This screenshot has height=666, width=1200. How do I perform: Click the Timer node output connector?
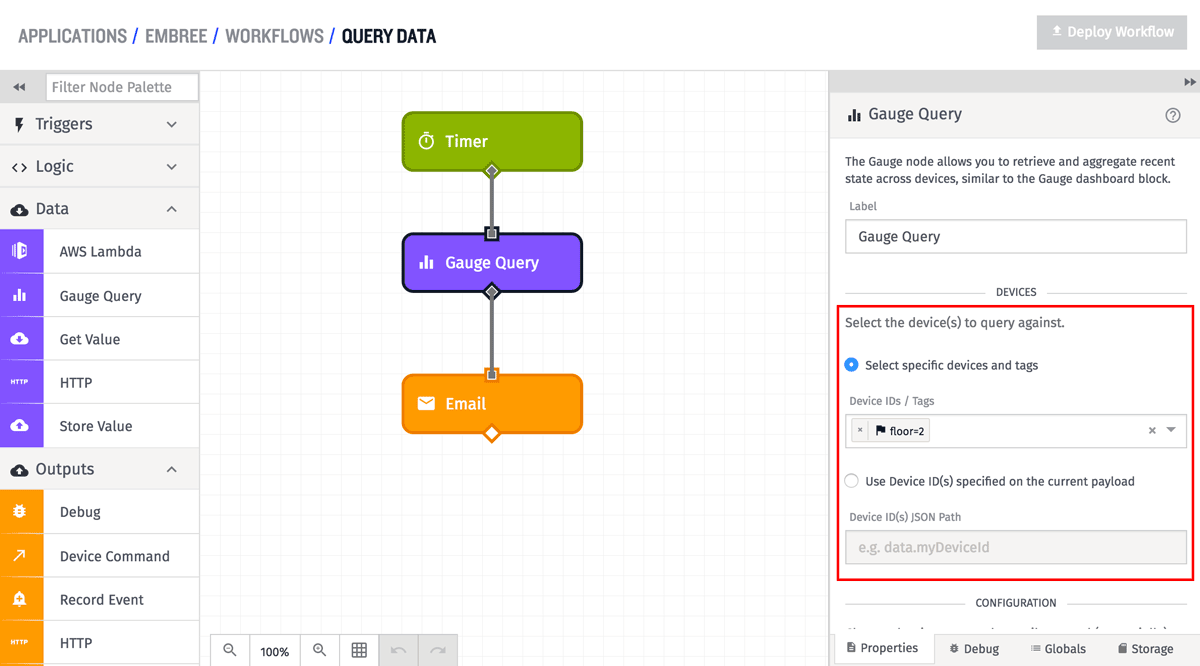[x=491, y=171]
